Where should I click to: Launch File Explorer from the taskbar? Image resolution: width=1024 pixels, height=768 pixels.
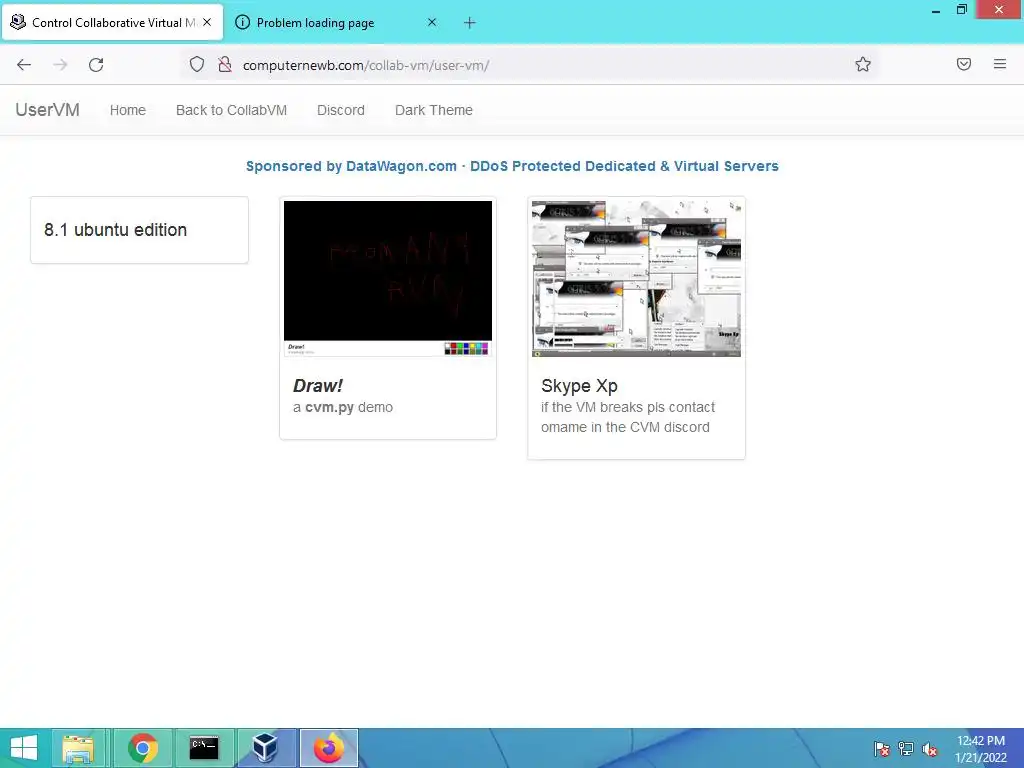[x=78, y=748]
